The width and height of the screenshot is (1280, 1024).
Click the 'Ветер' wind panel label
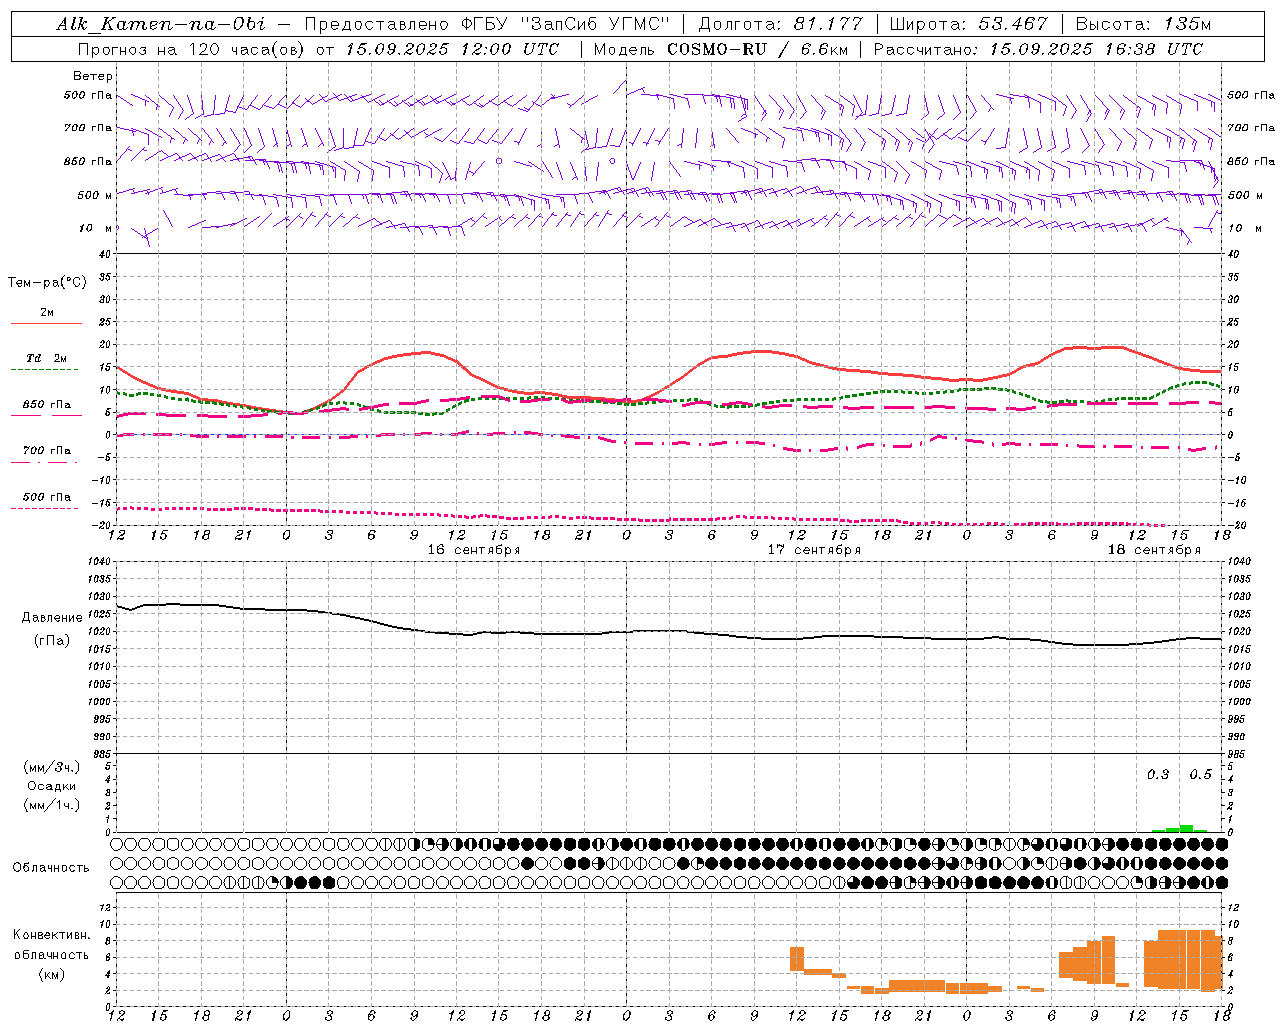[x=93, y=76]
